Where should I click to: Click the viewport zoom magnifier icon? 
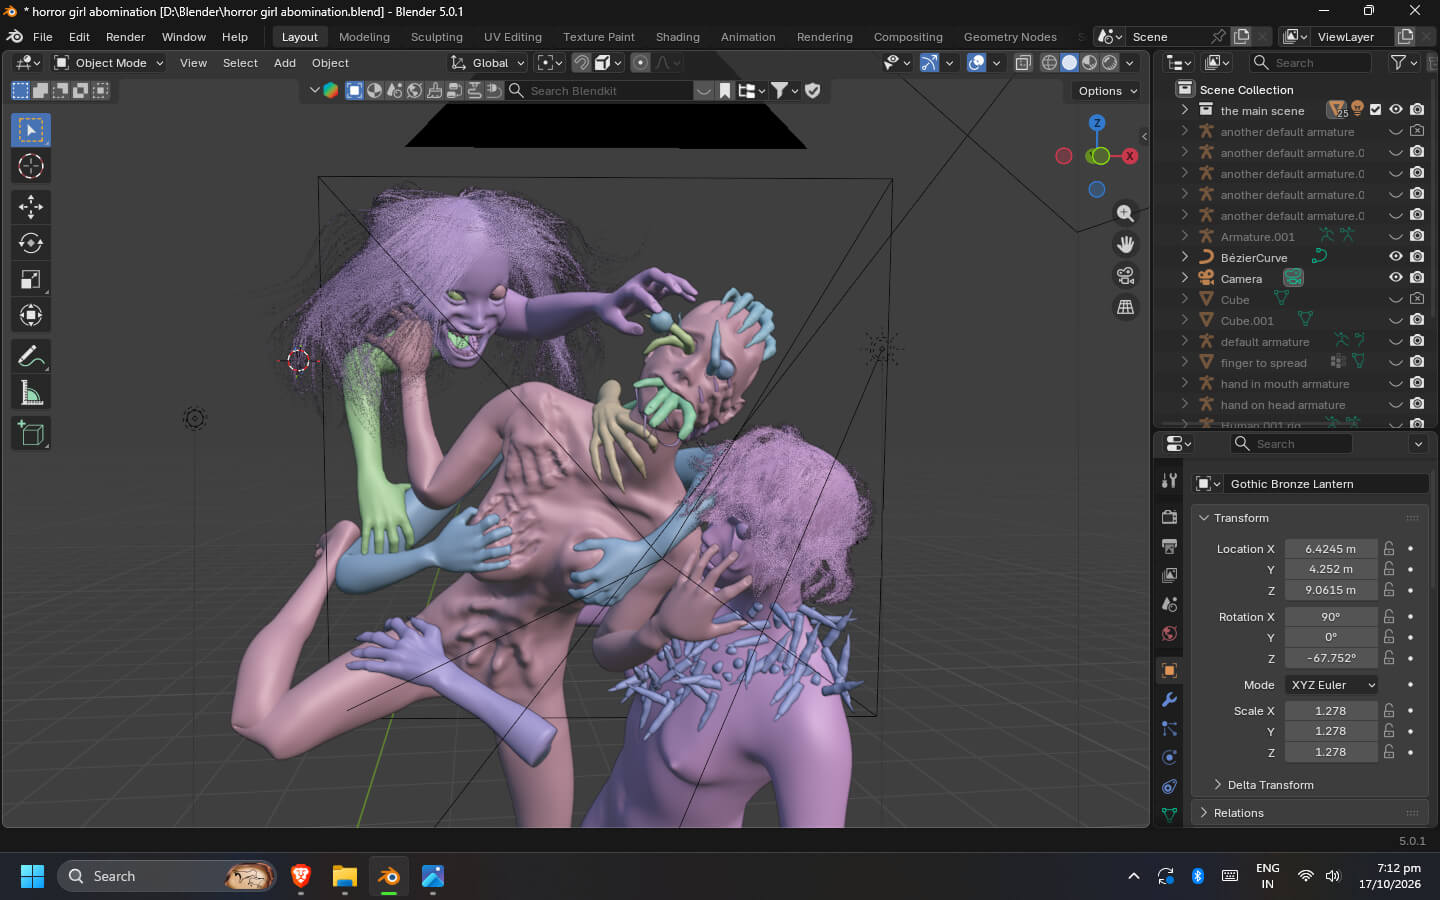1125,213
